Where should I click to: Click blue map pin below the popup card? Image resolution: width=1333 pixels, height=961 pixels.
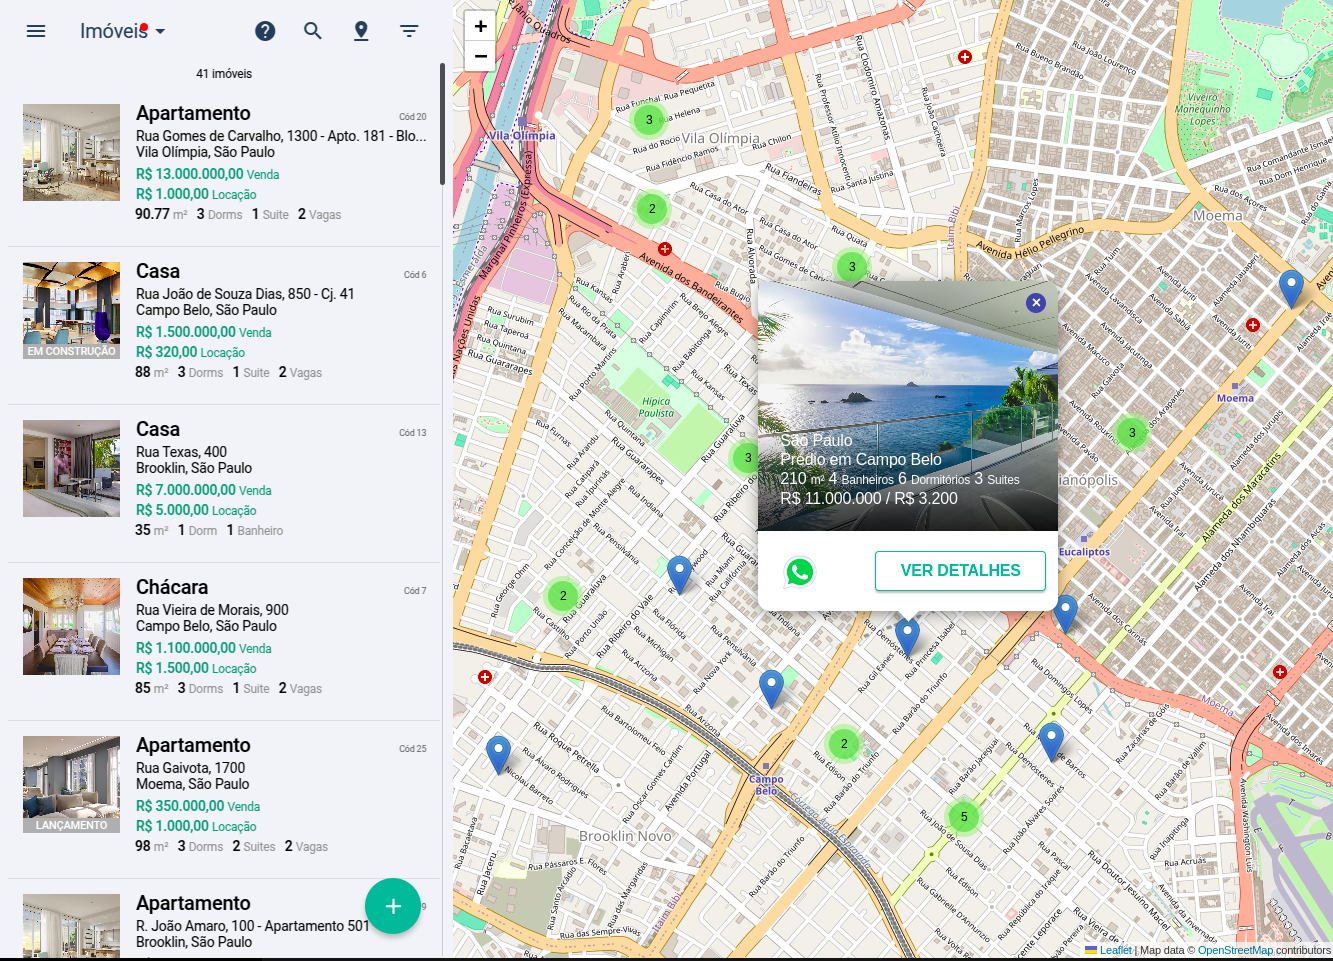pyautogui.click(x=907, y=637)
